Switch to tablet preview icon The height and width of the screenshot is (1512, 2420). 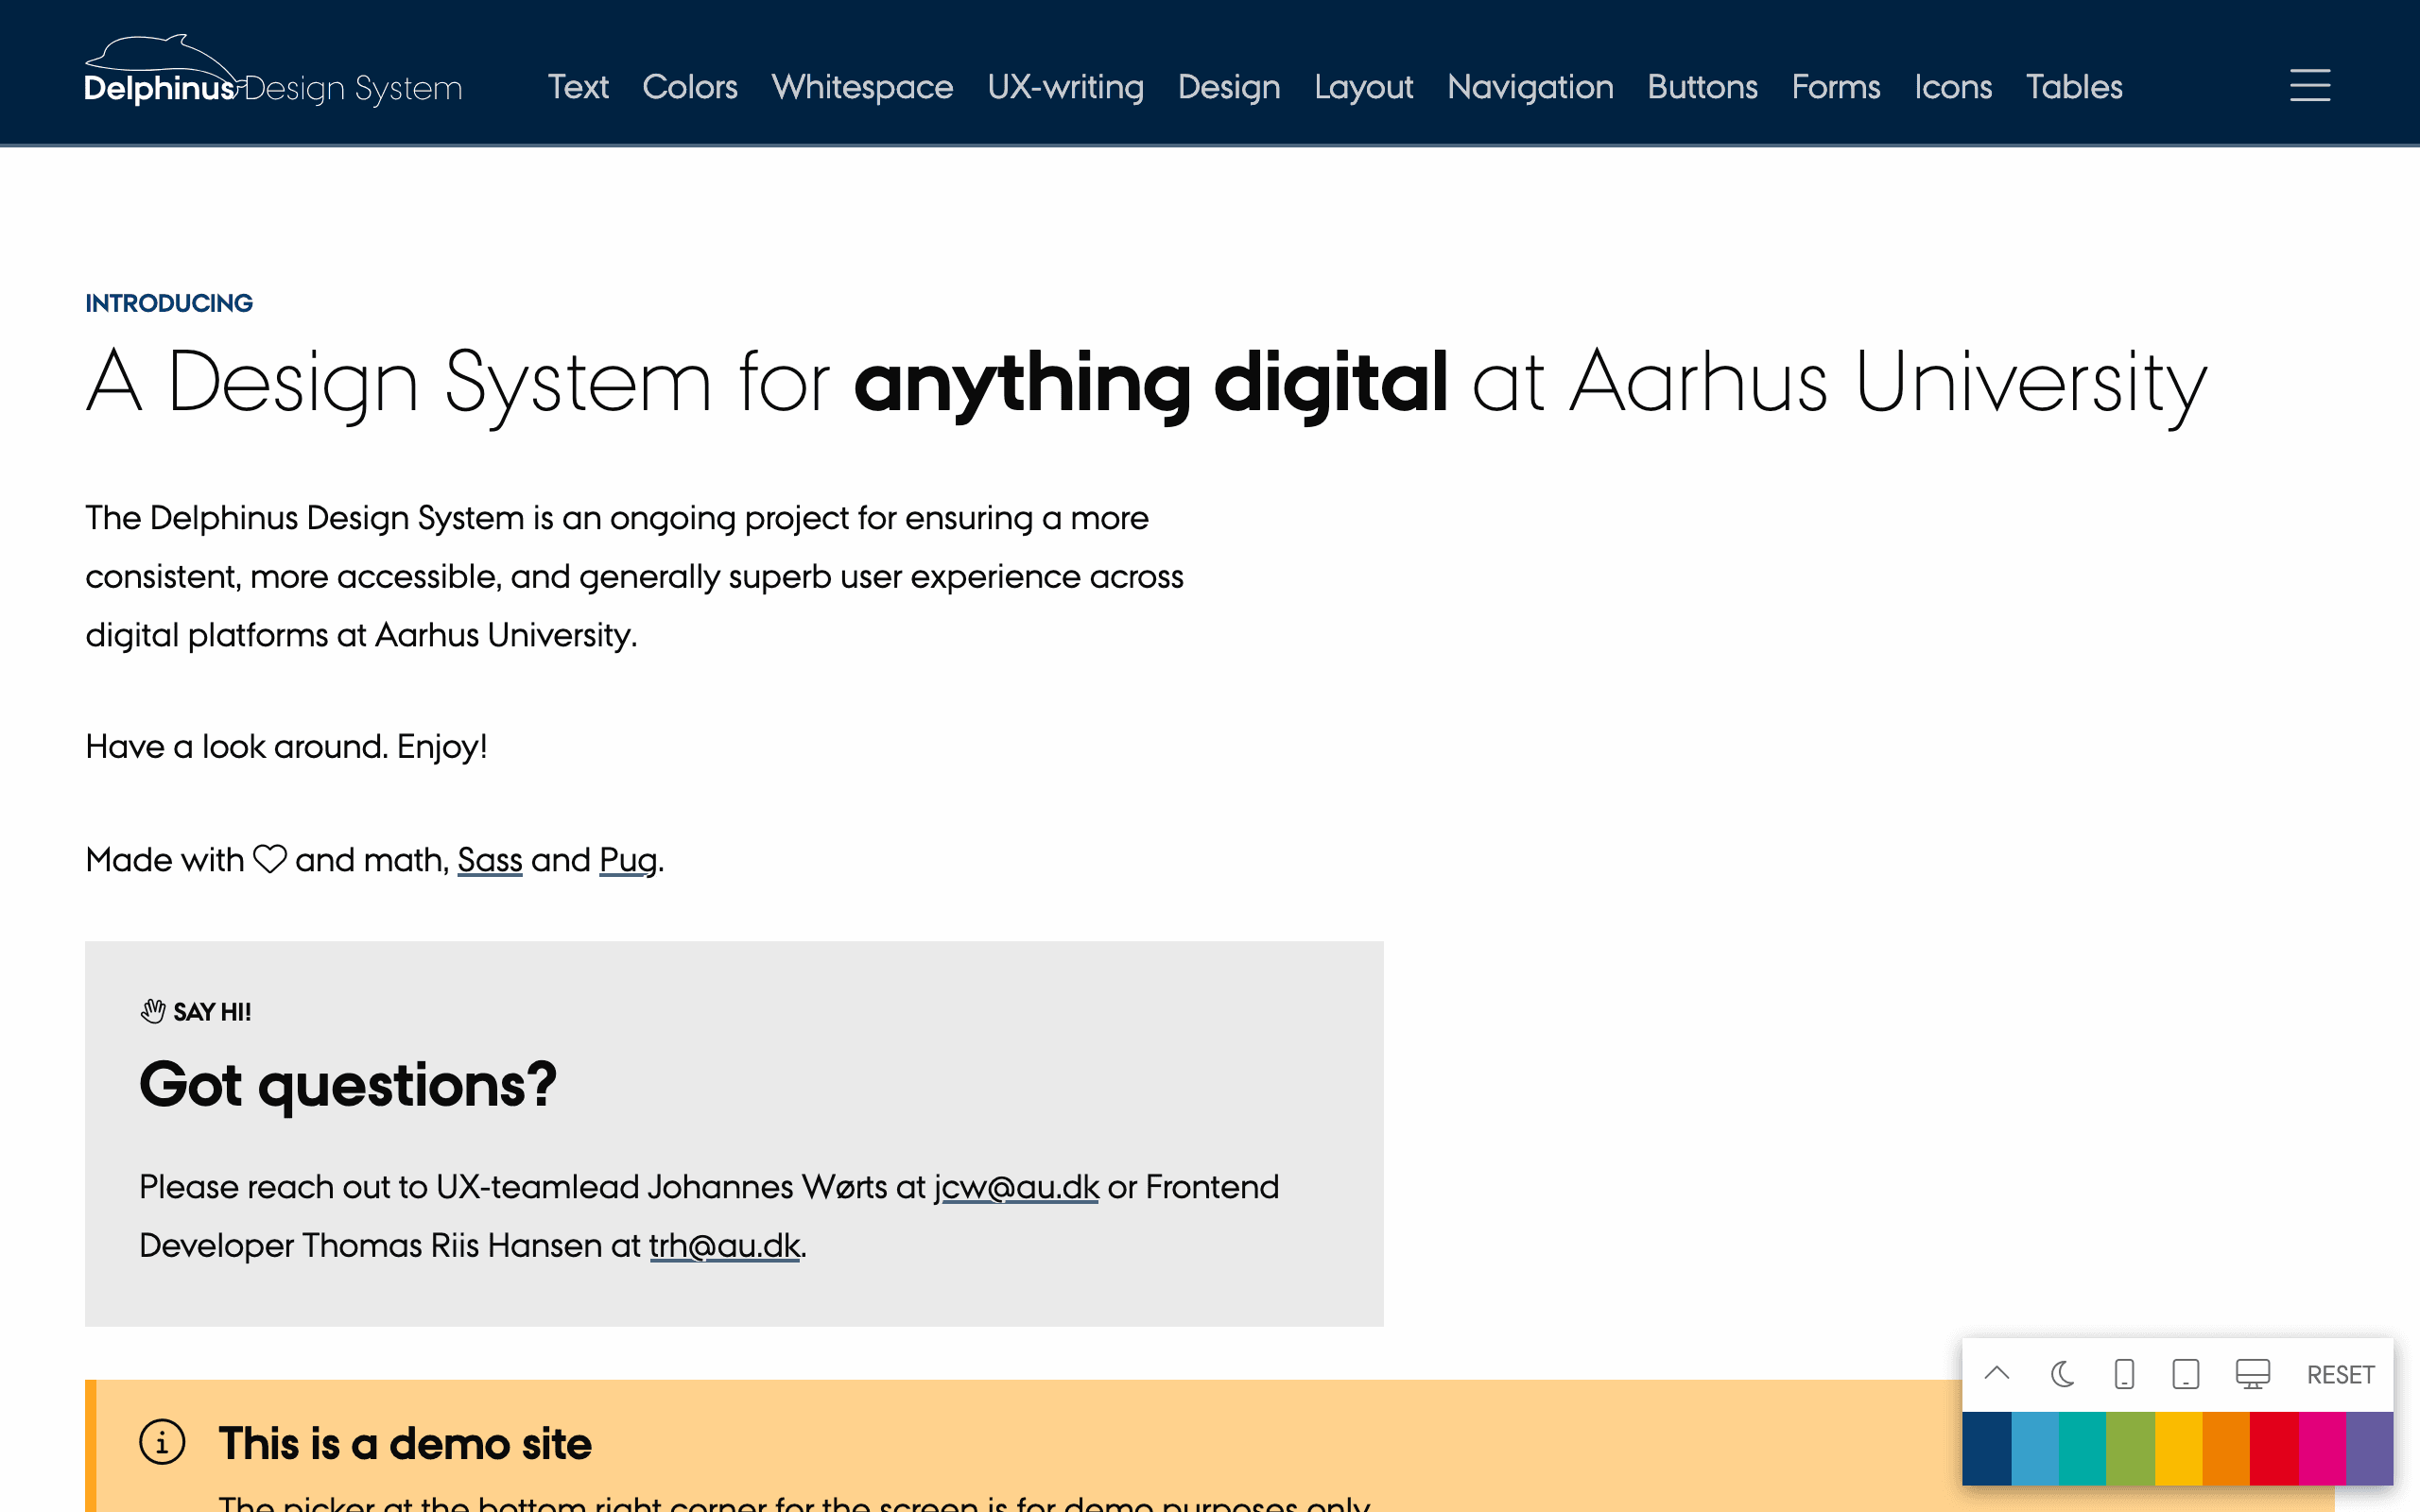[2186, 1374]
